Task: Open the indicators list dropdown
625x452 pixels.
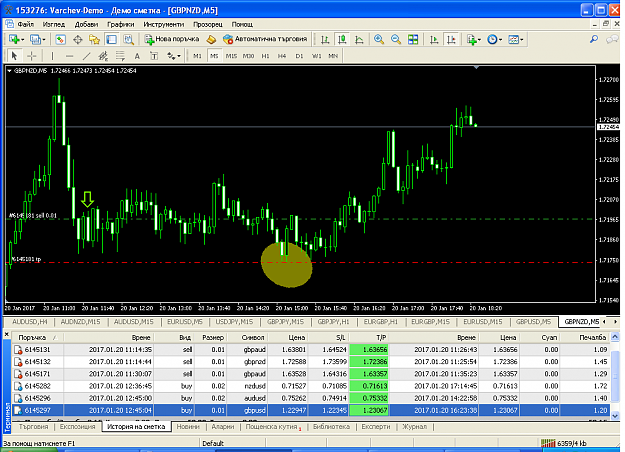Action: pos(474,39)
